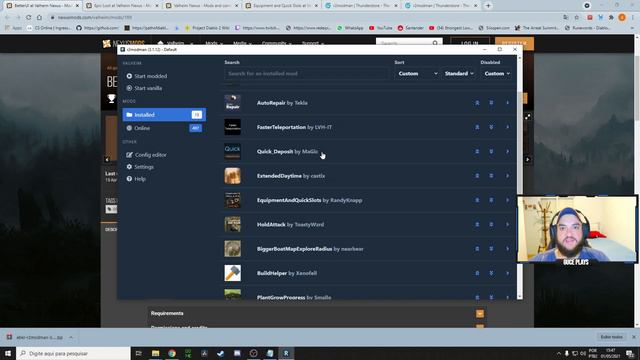This screenshot has height=360, width=640.
Task: Expand the BuildHelper mod row chevron
Action: (x=508, y=273)
